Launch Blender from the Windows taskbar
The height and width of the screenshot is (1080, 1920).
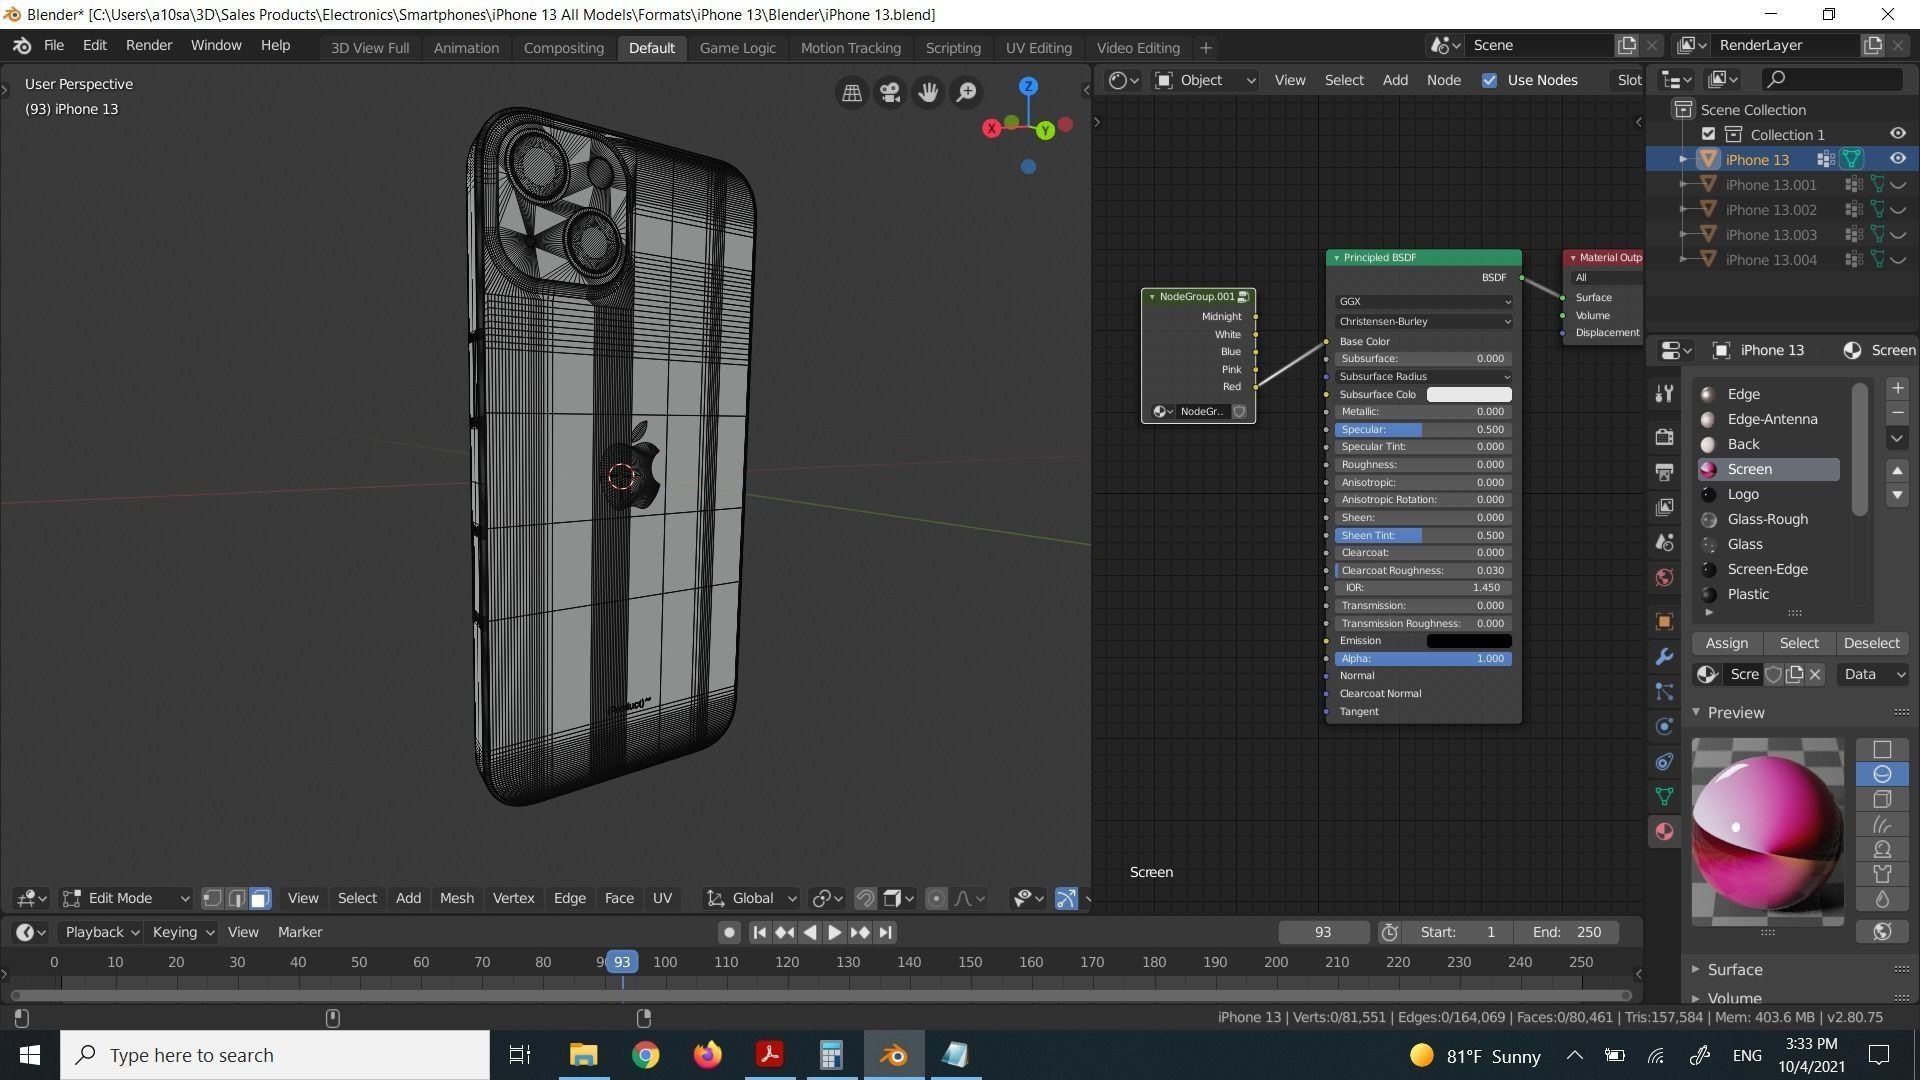(893, 1055)
